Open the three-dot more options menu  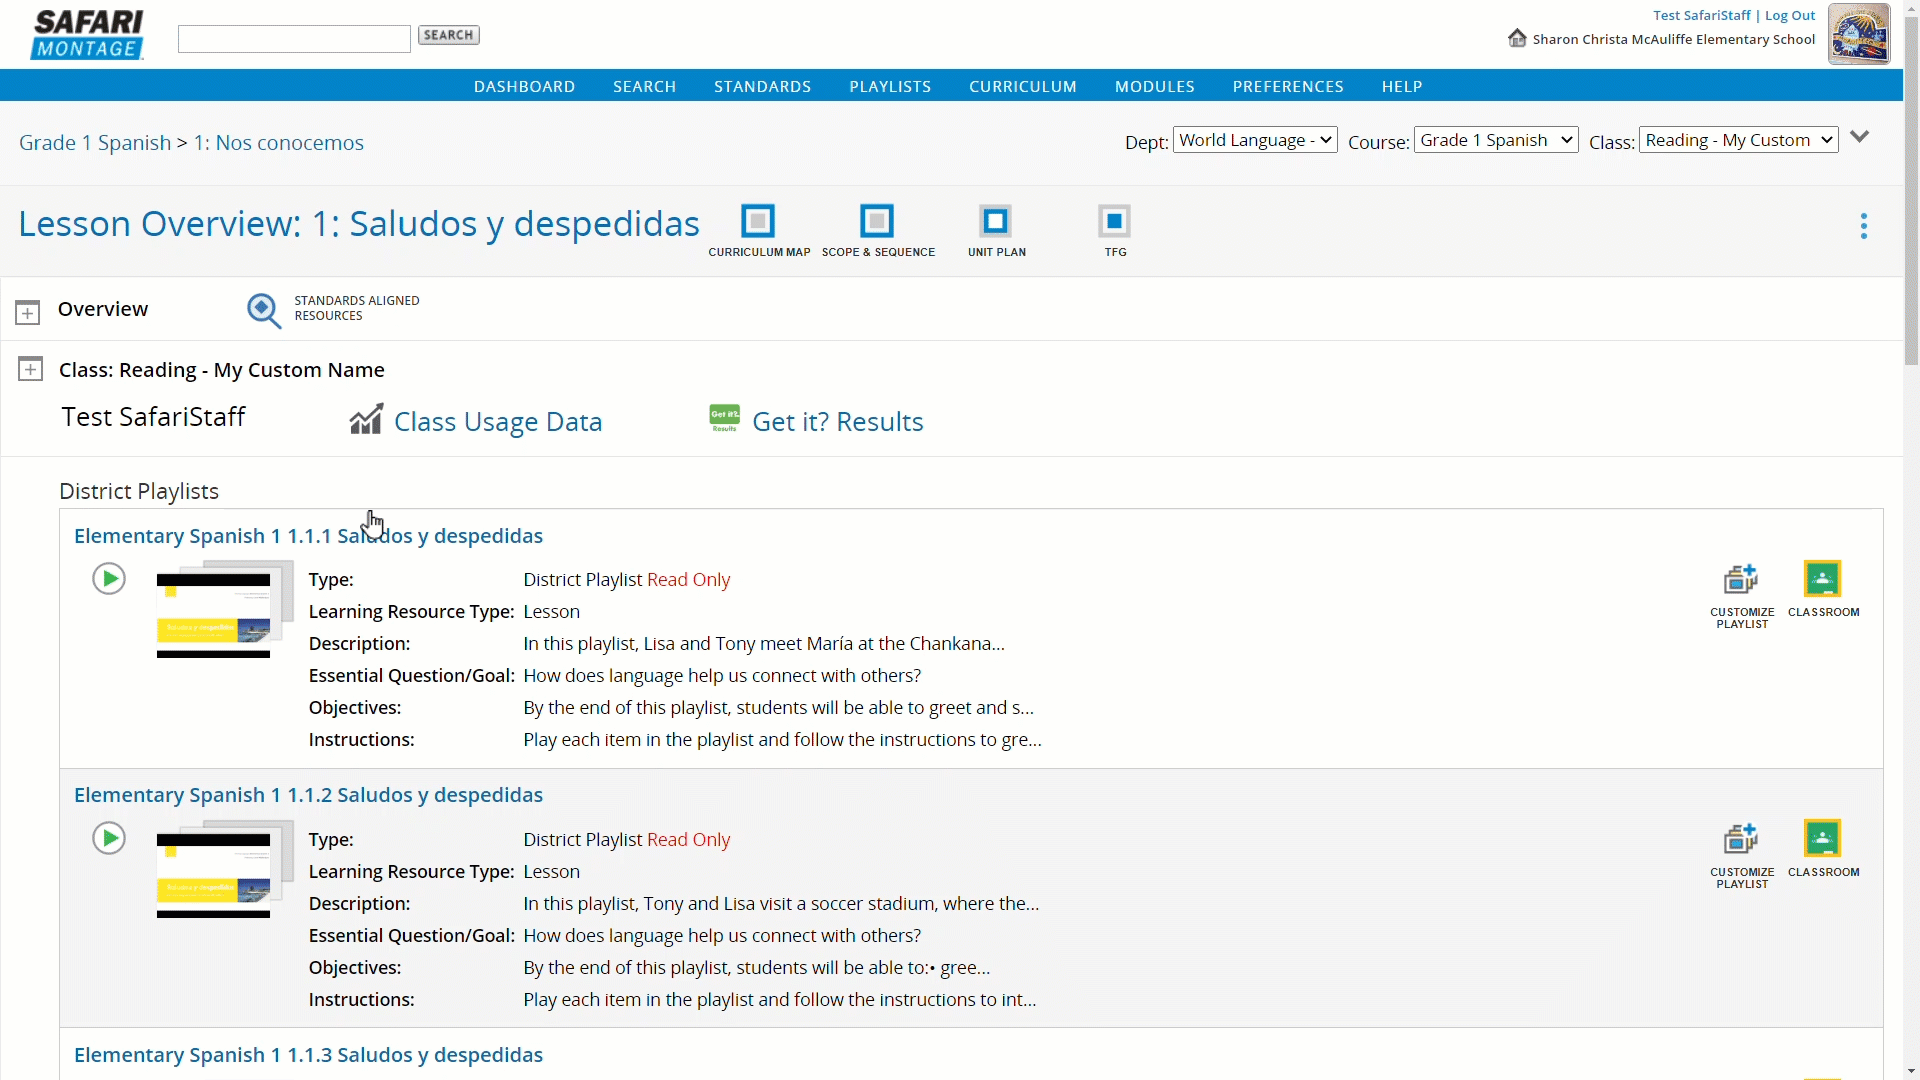pos(1864,226)
